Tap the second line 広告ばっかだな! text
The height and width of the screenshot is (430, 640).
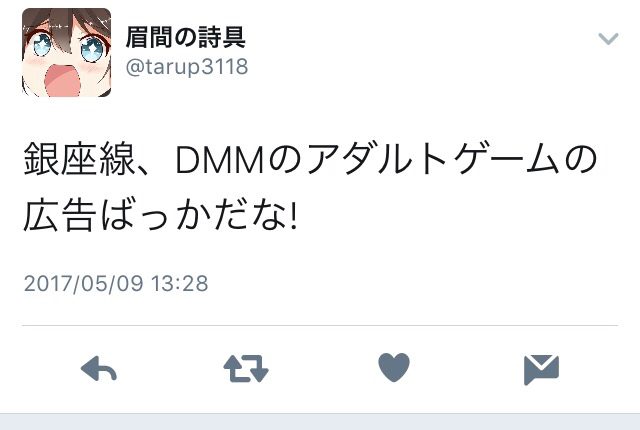pyautogui.click(x=160, y=215)
